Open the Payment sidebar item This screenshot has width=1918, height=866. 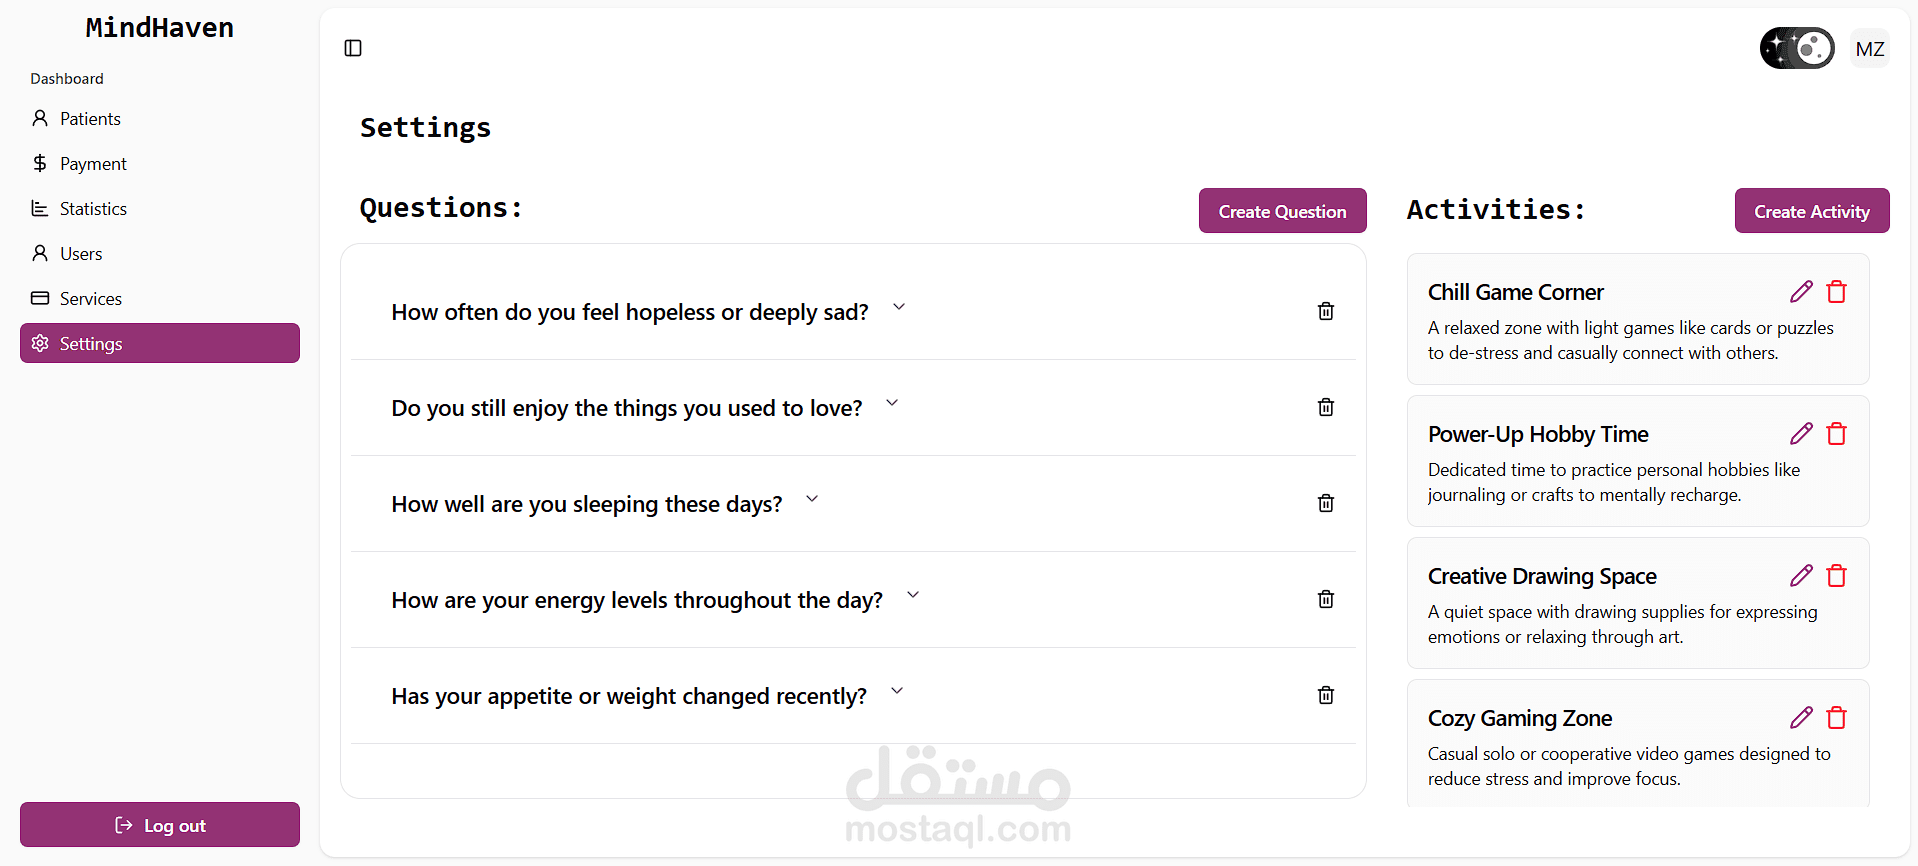click(x=93, y=164)
